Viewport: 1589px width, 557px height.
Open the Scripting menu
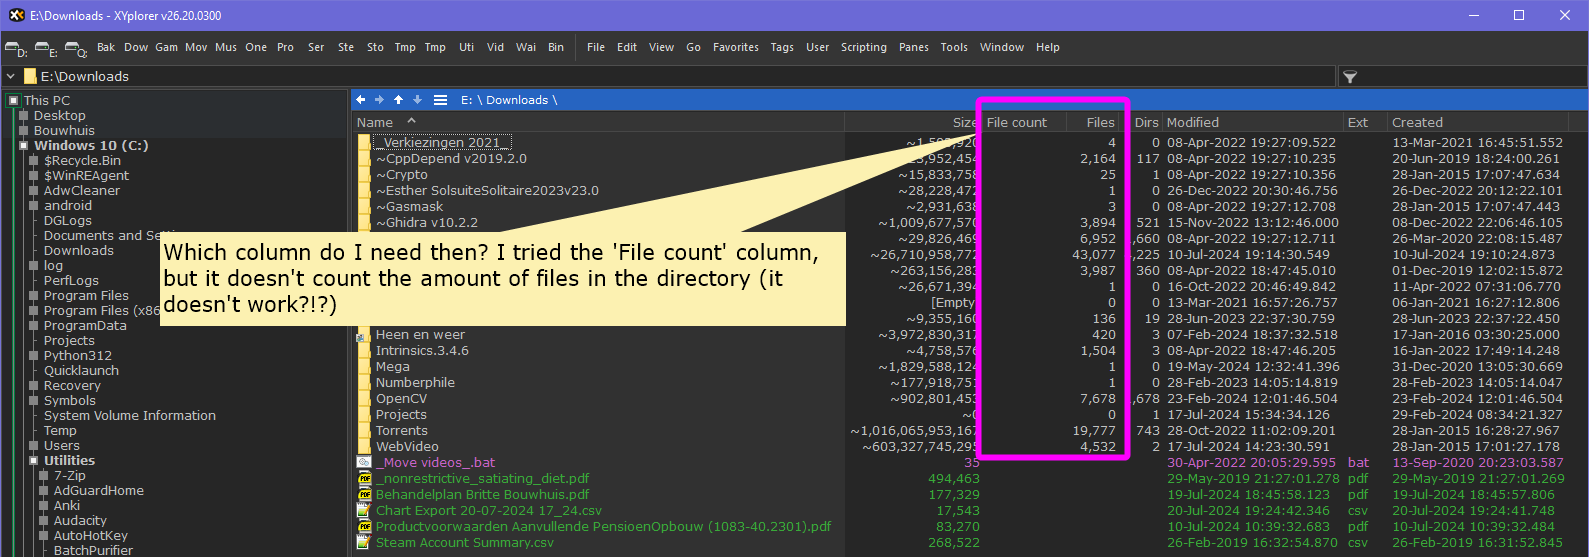(864, 47)
